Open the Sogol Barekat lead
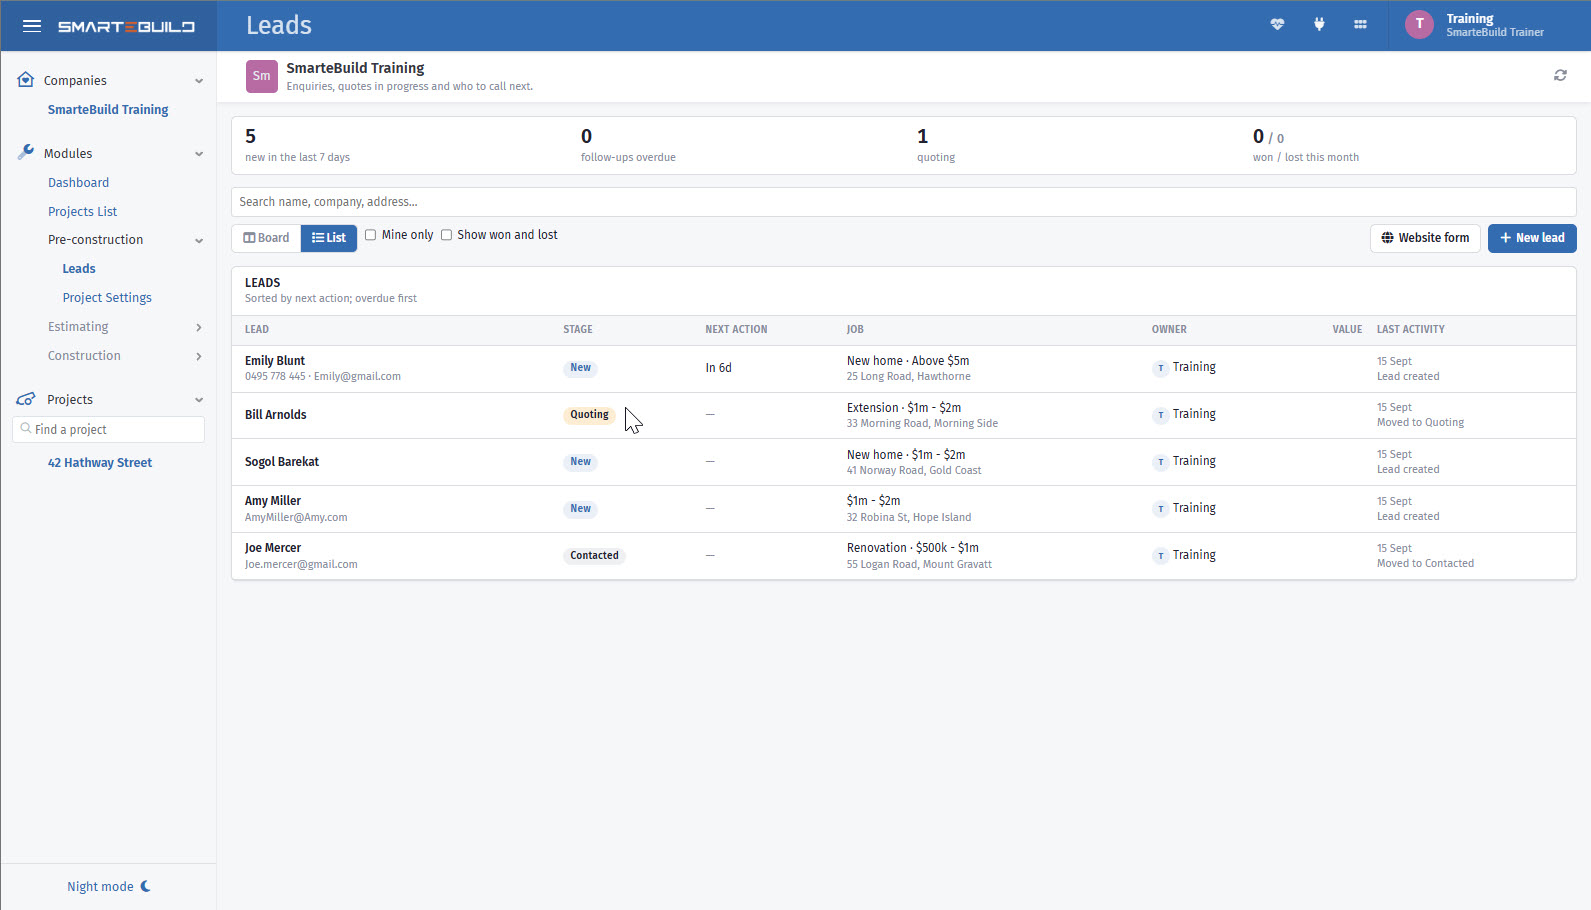Image resolution: width=1591 pixels, height=910 pixels. click(x=282, y=462)
